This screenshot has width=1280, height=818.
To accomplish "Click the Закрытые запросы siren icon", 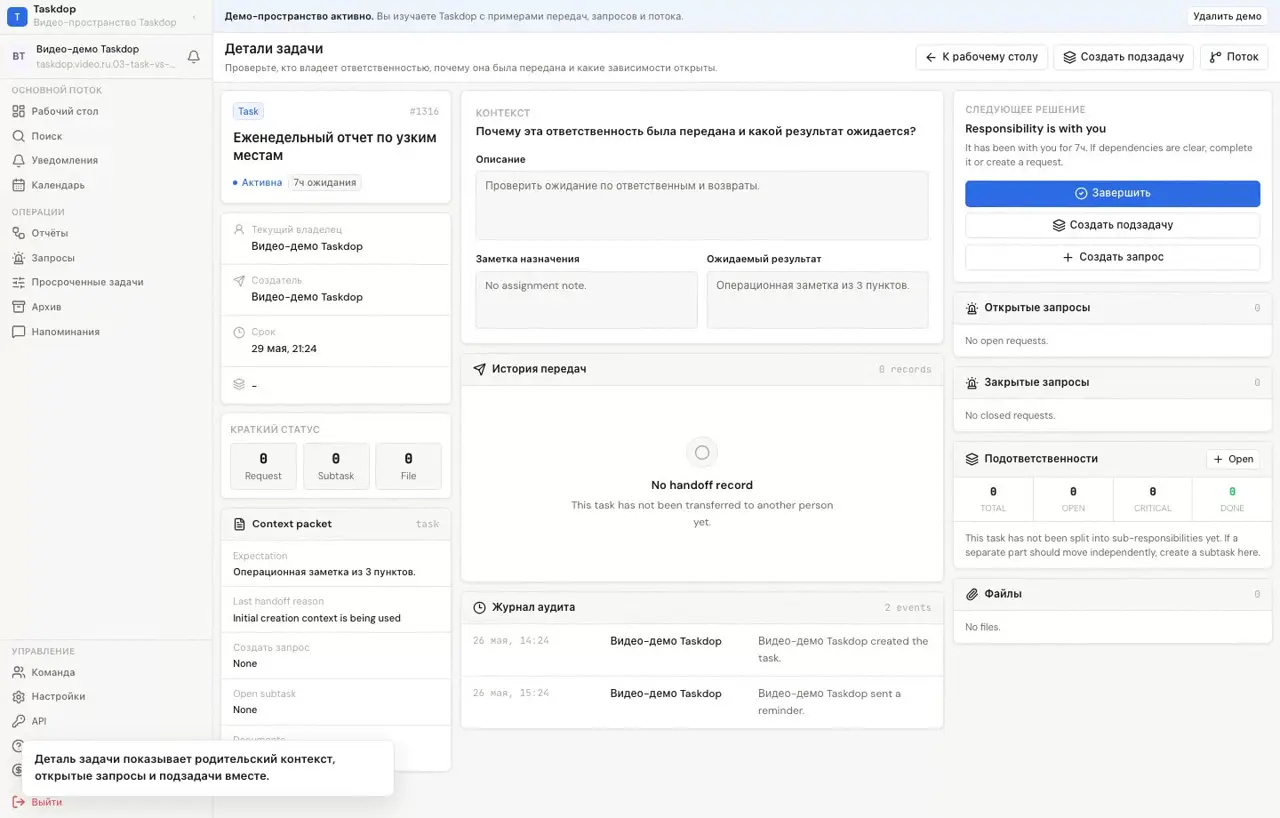I will (972, 383).
